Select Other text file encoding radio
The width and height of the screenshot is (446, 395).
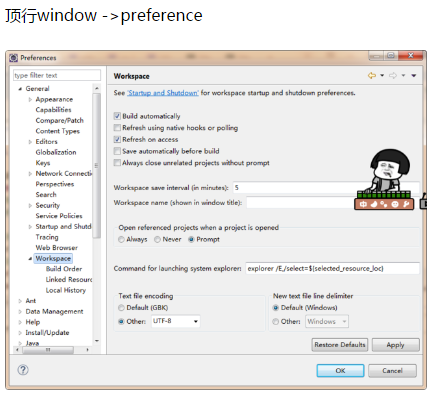[121, 321]
